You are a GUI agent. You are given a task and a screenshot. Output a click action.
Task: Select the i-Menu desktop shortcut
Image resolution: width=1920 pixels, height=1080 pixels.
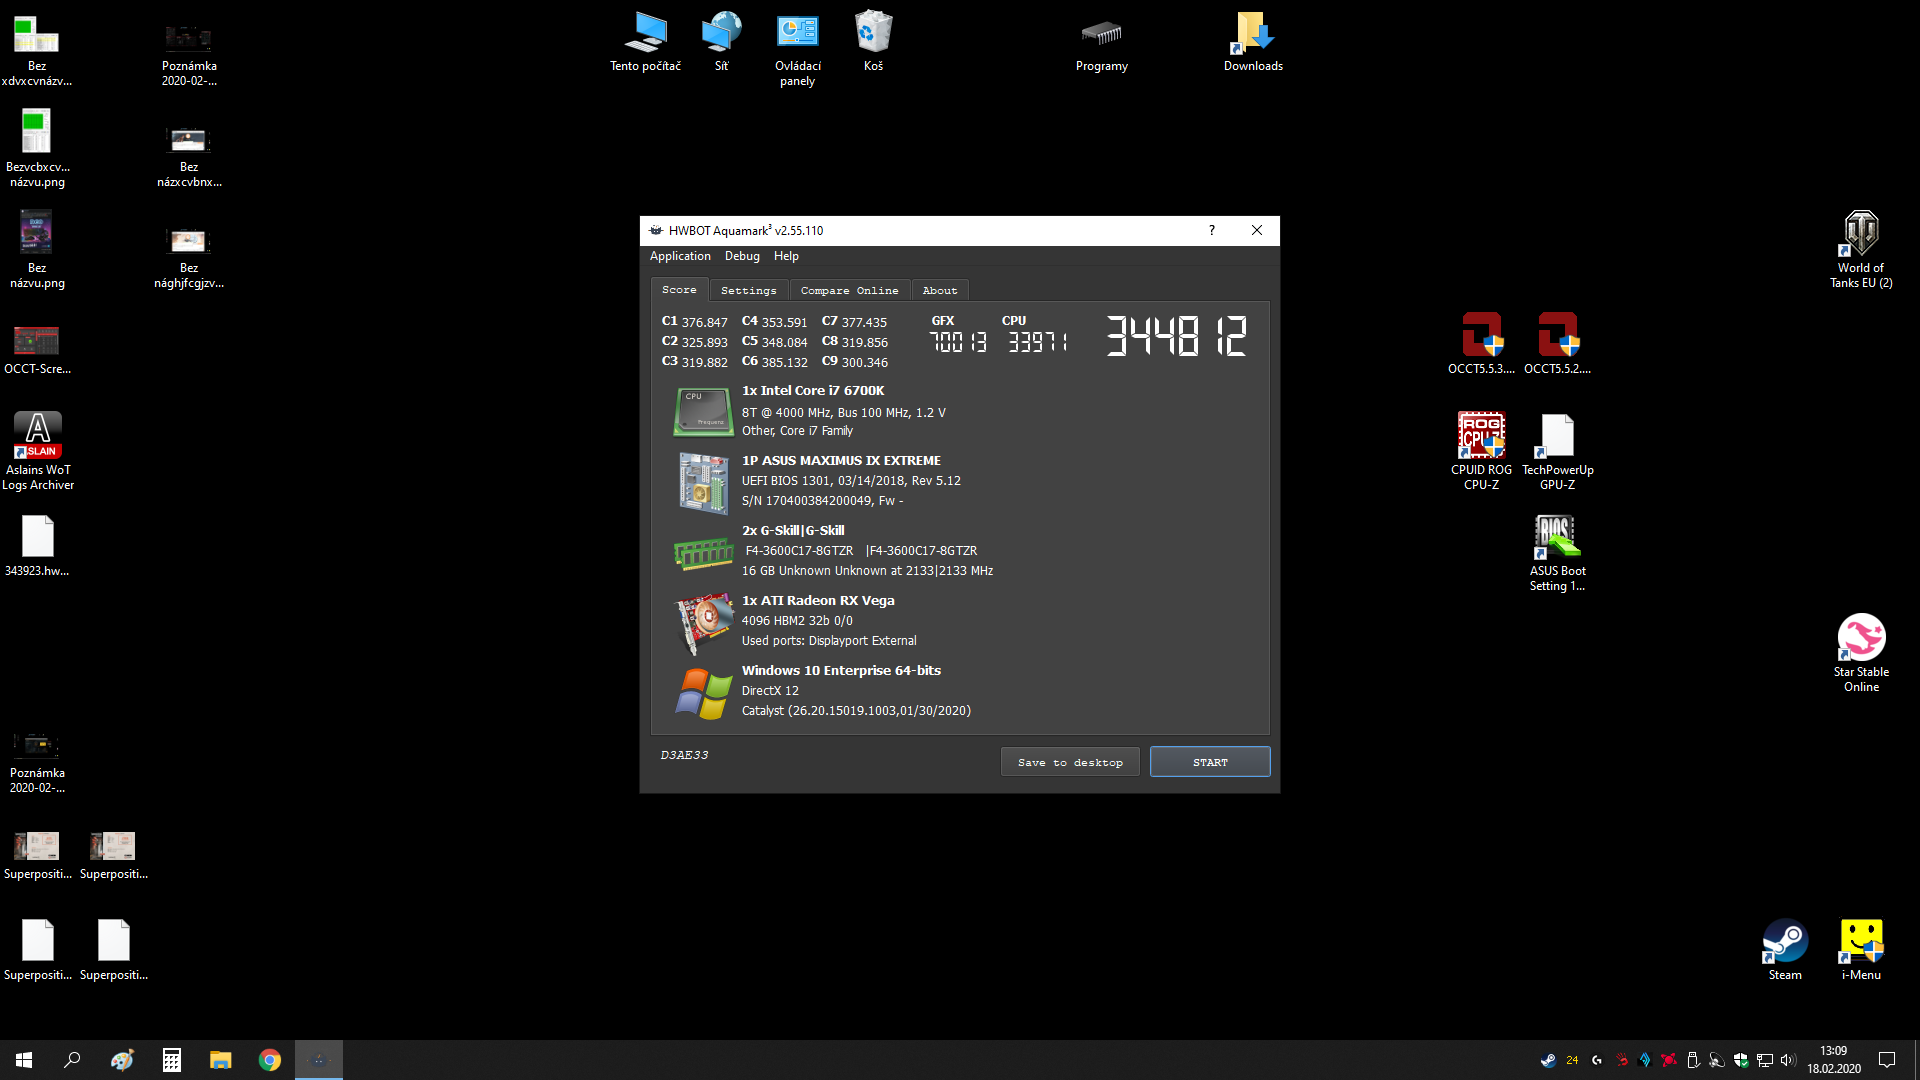click(1861, 950)
